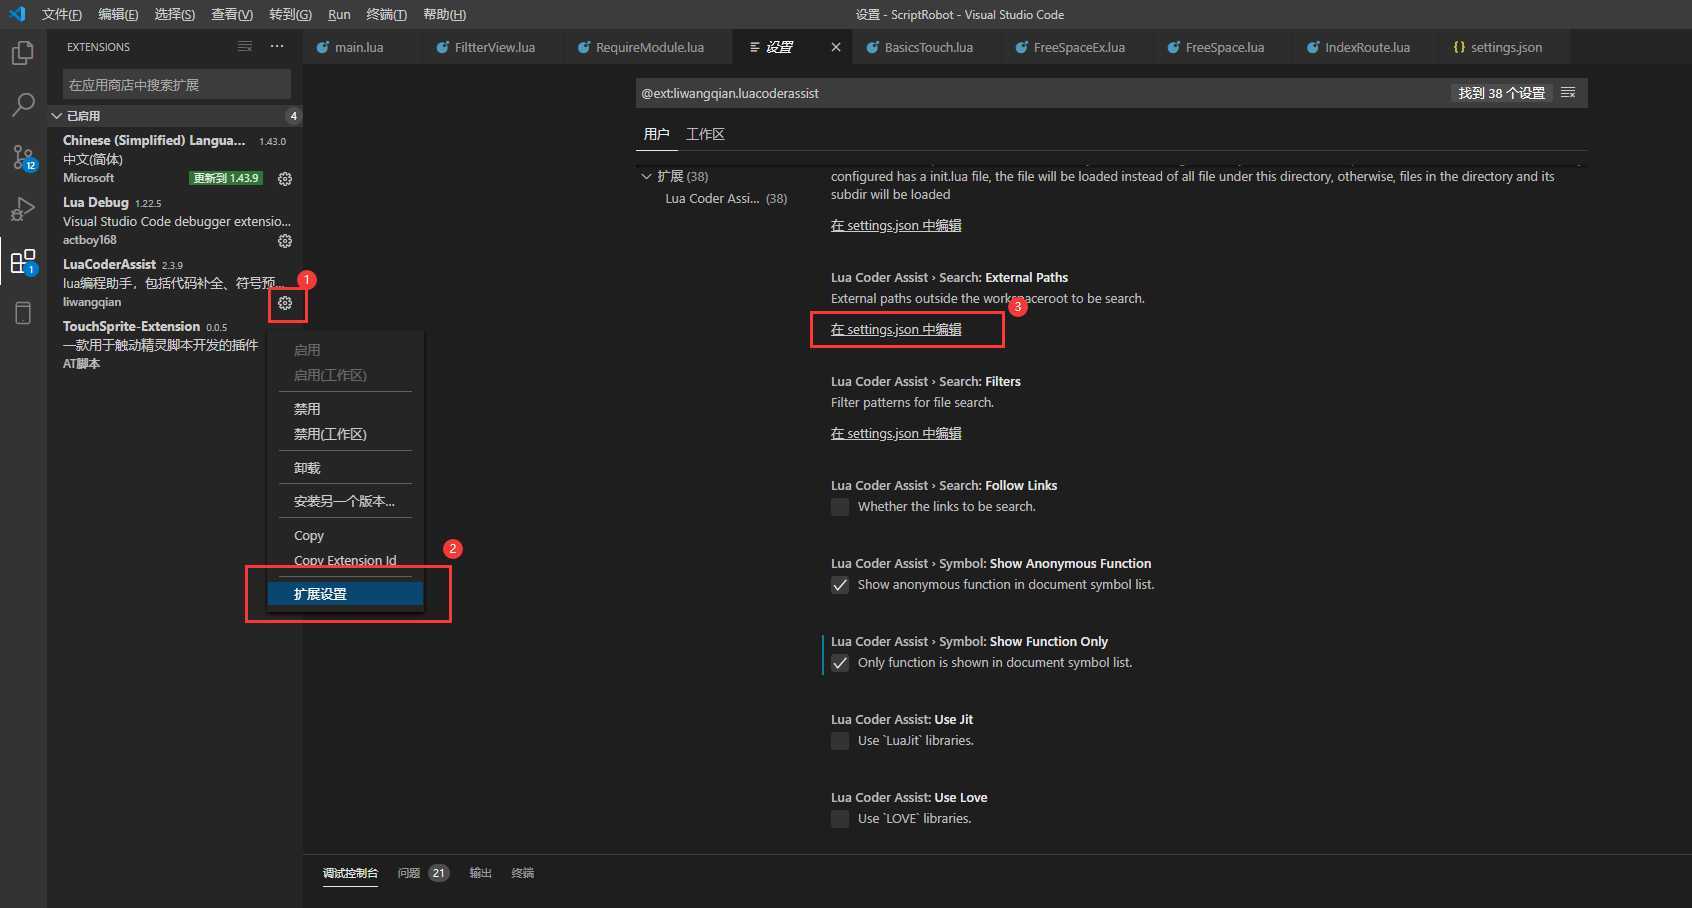Collapse the 已启用 extensions section
Image resolution: width=1692 pixels, height=908 pixels.
pyautogui.click(x=175, y=116)
